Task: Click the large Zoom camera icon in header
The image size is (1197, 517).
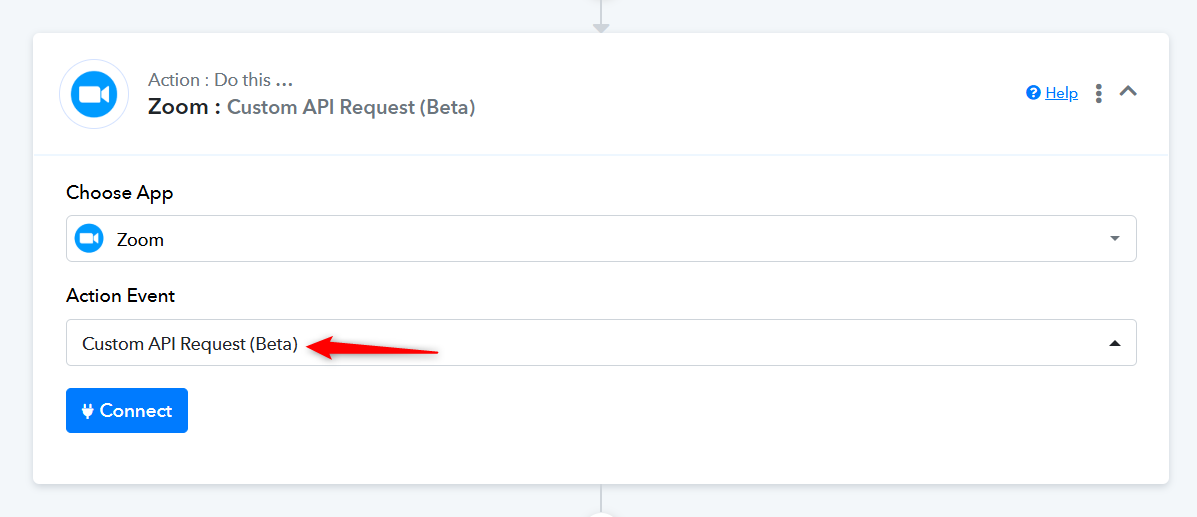Action: 94,94
